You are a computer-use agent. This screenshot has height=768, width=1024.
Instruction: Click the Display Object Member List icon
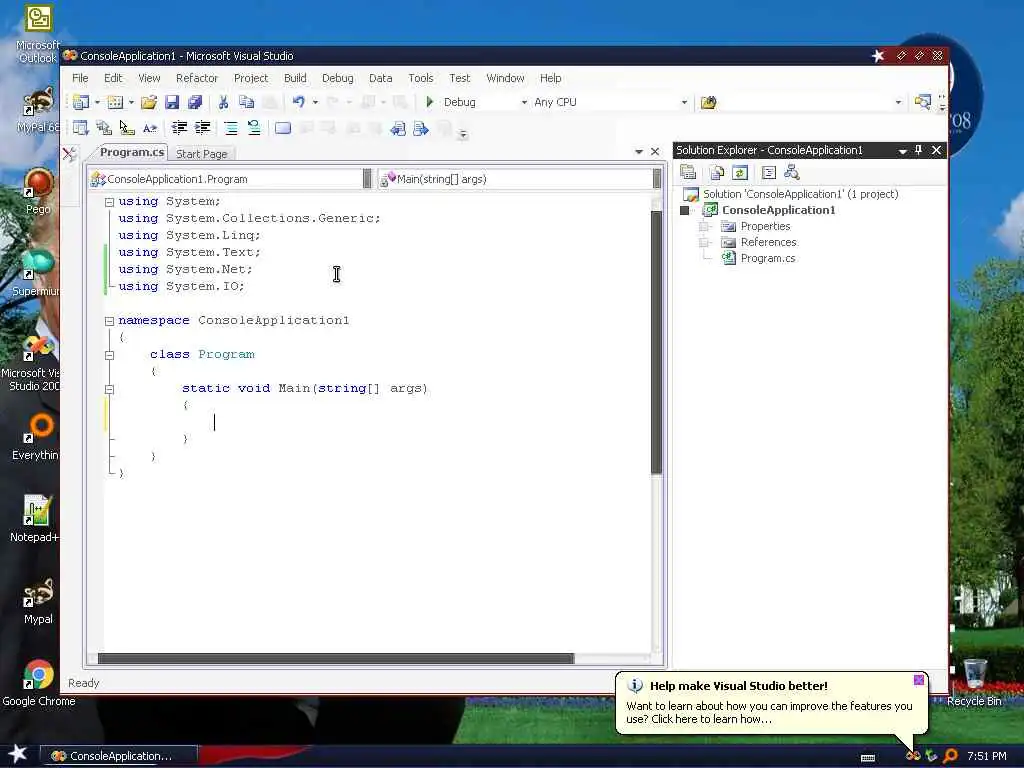click(80, 129)
